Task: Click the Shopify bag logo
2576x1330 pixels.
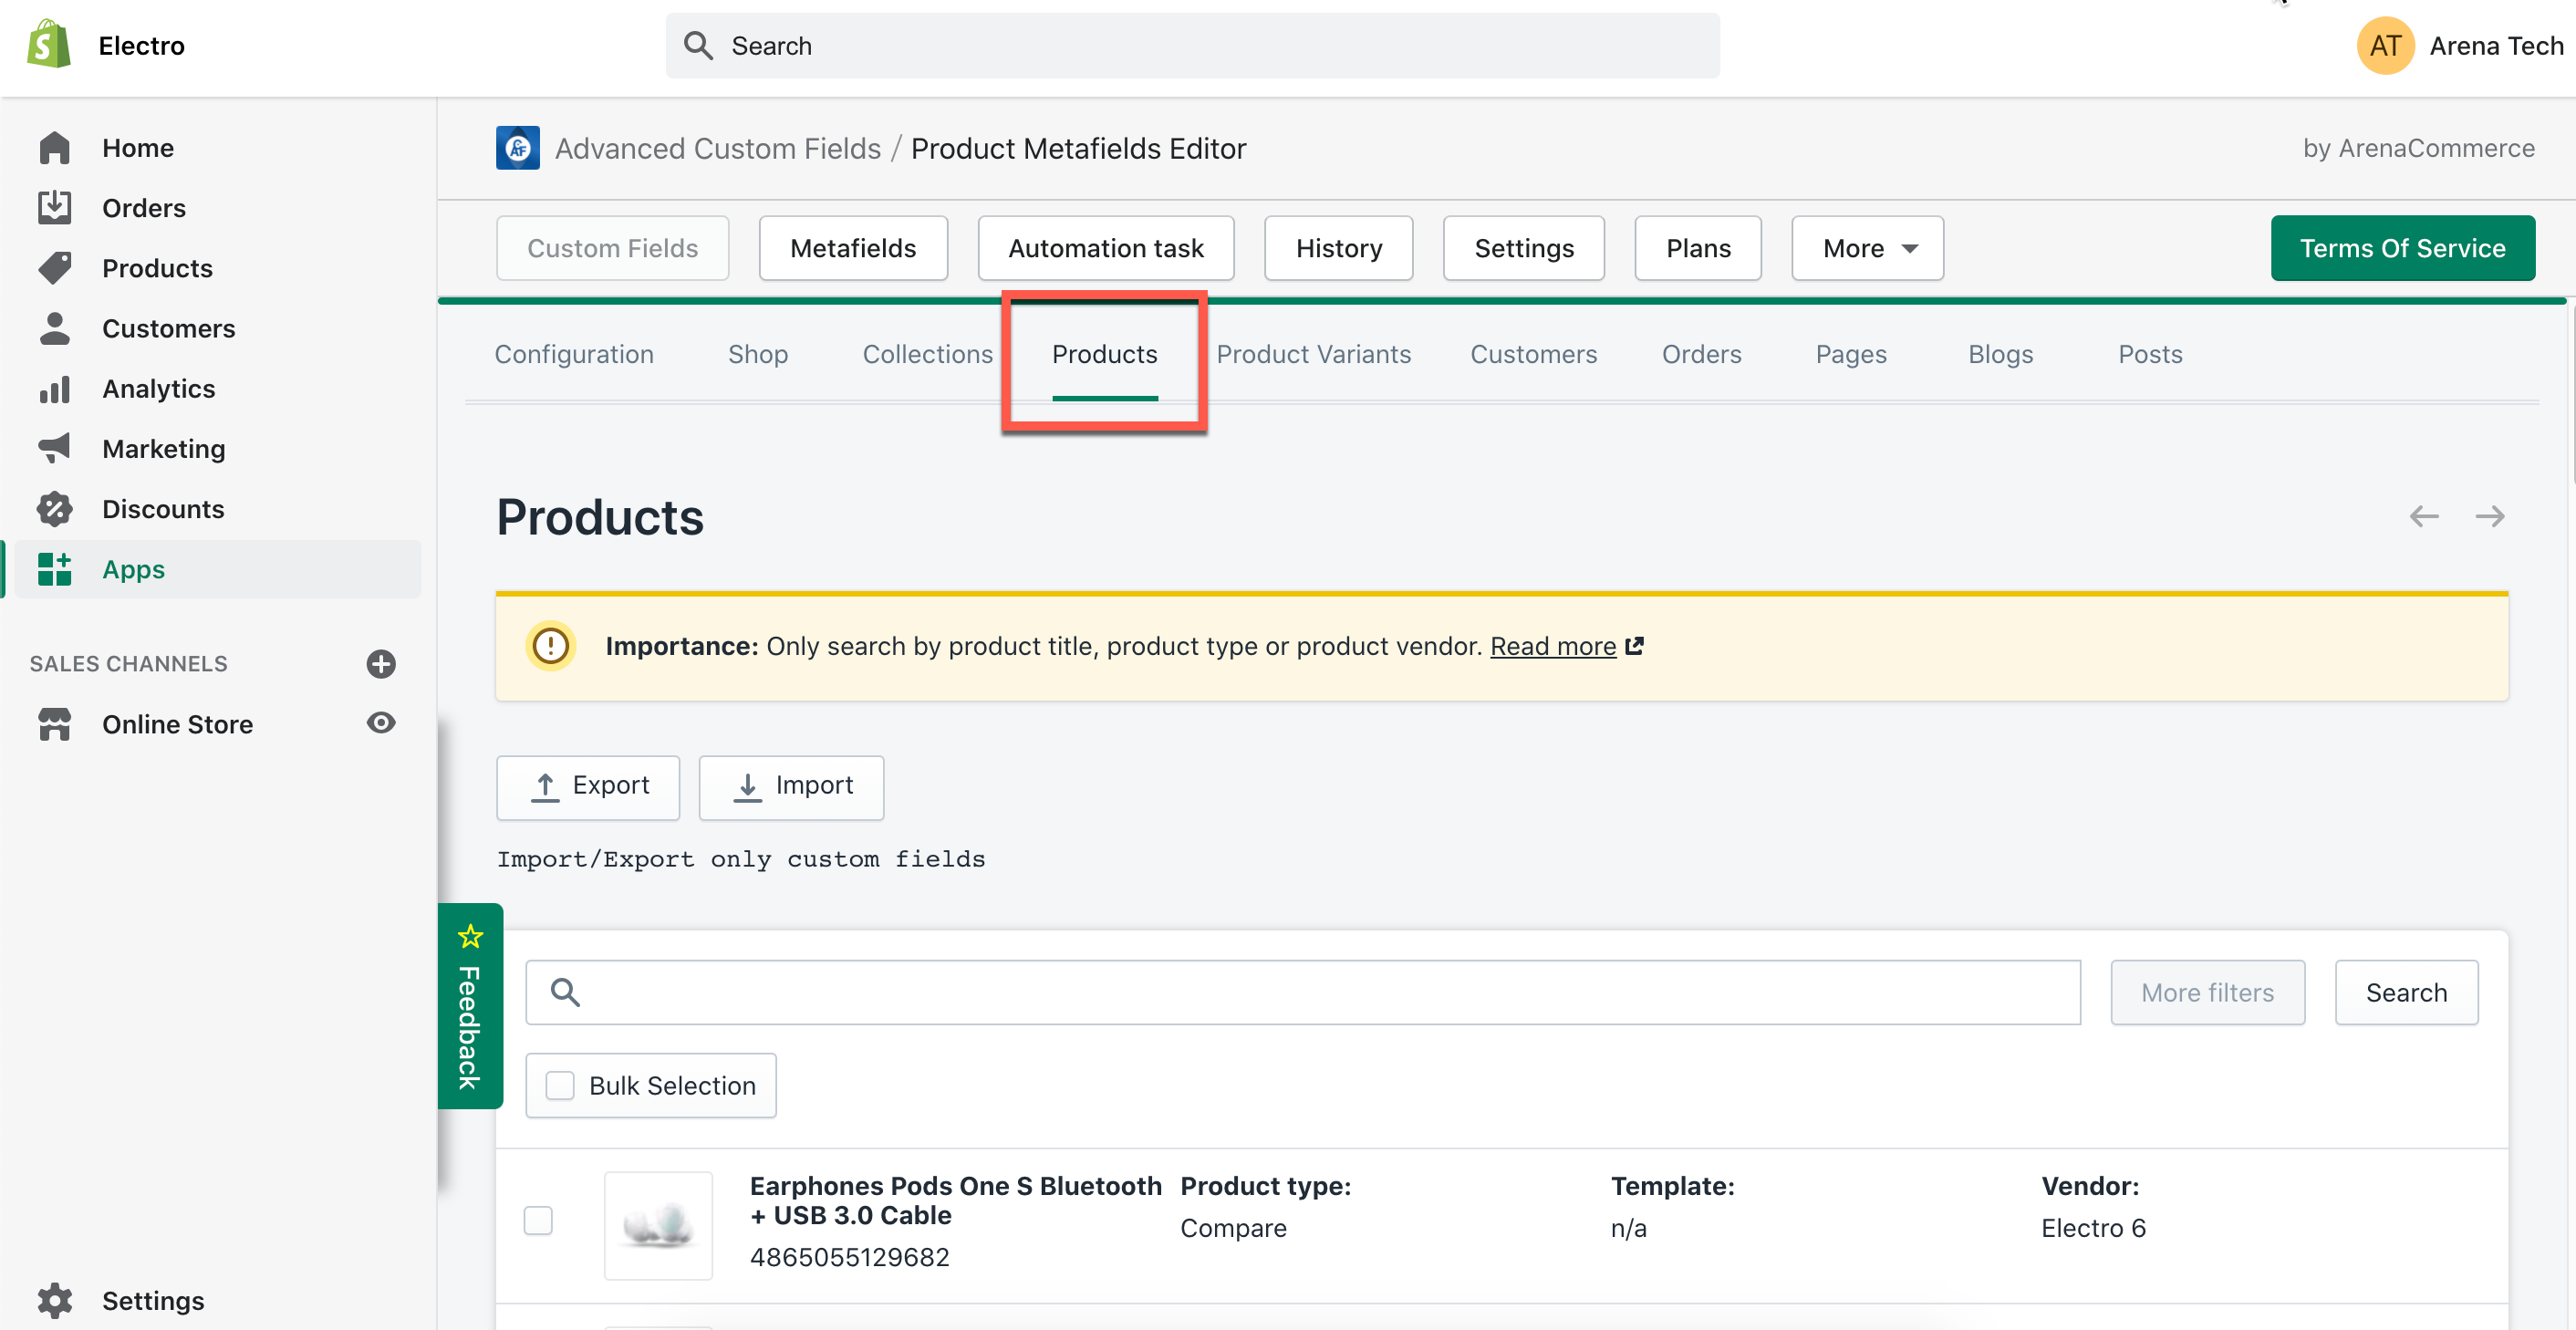Action: pyautogui.click(x=49, y=45)
